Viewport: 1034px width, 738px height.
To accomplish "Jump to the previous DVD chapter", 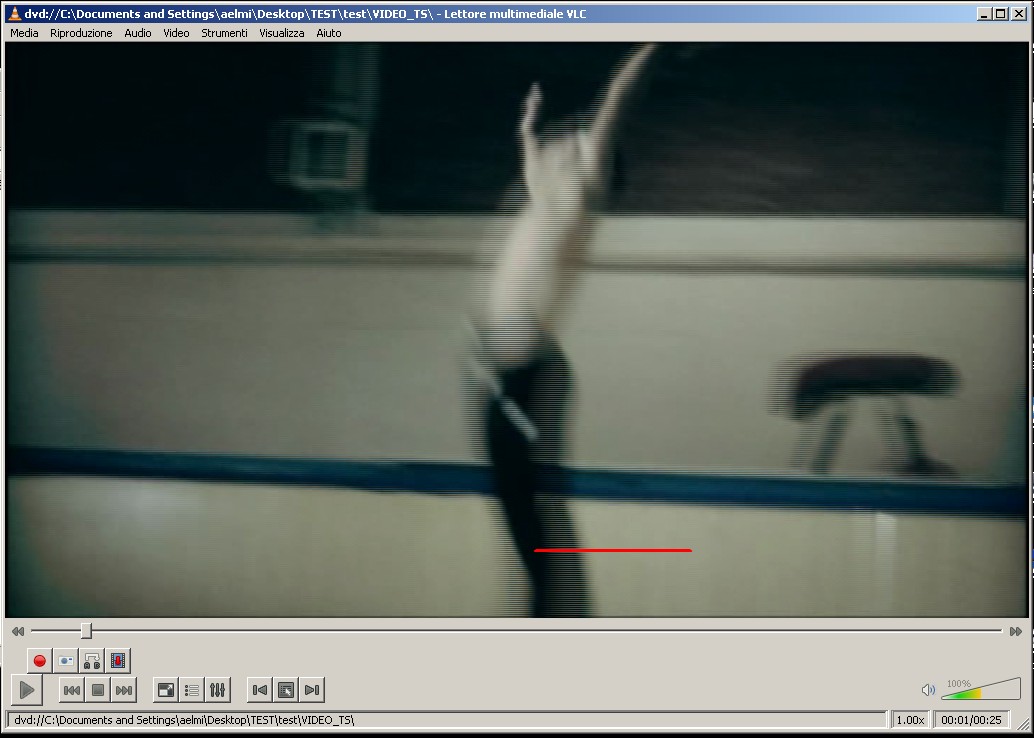I will [260, 691].
